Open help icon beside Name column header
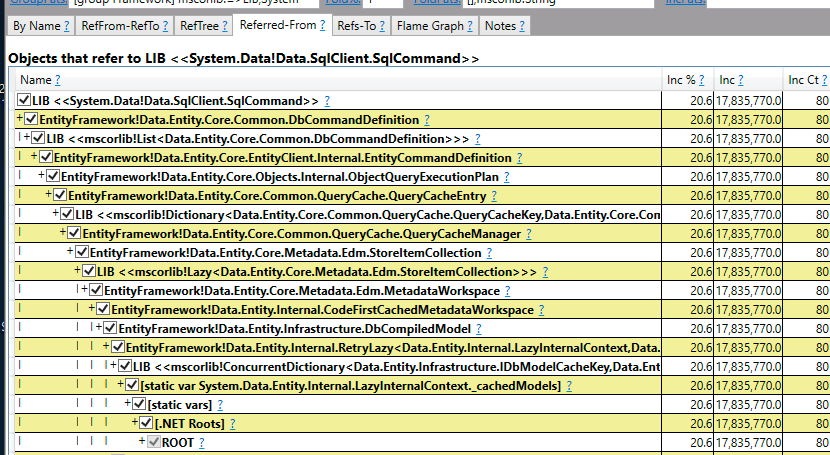This screenshot has width=830, height=455. (x=58, y=80)
